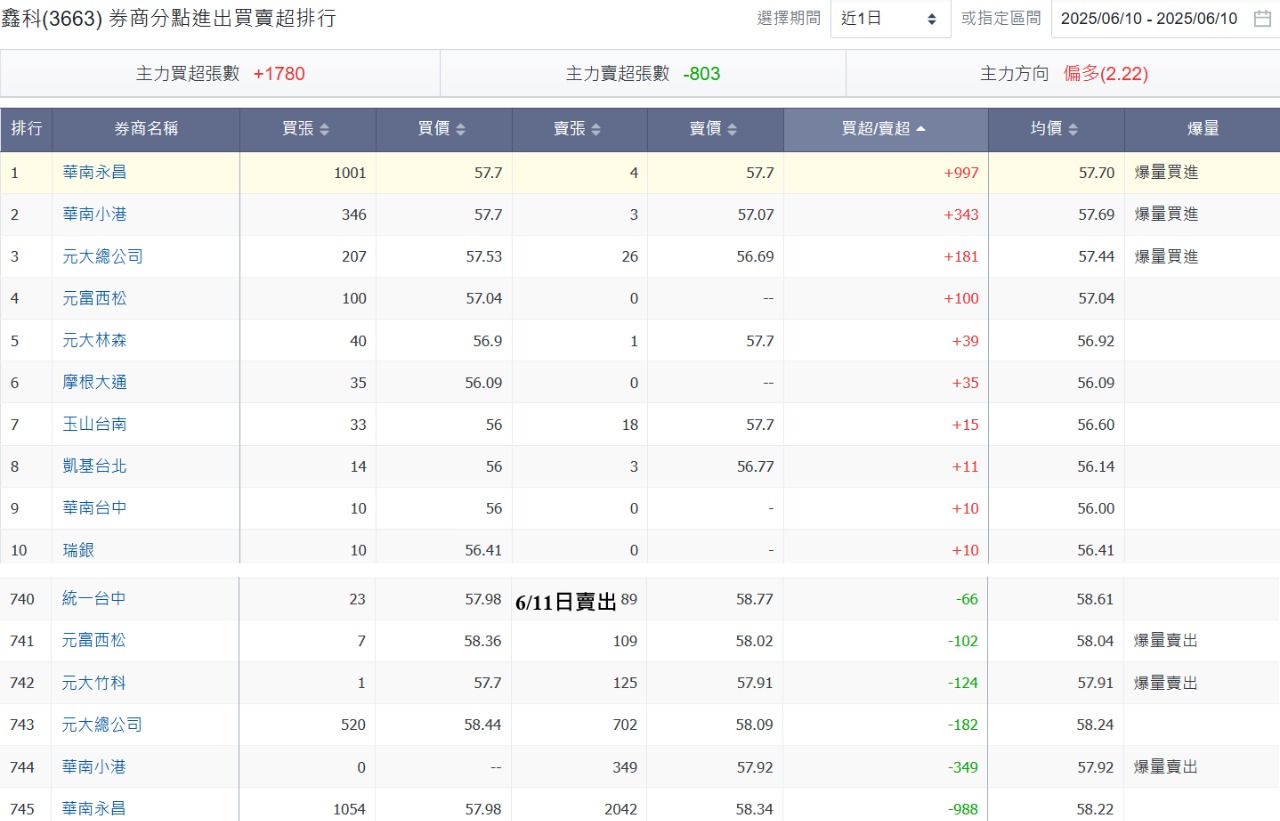Sort by 買張 column sort arrows
The width and height of the screenshot is (1280, 821).
pyautogui.click(x=324, y=129)
